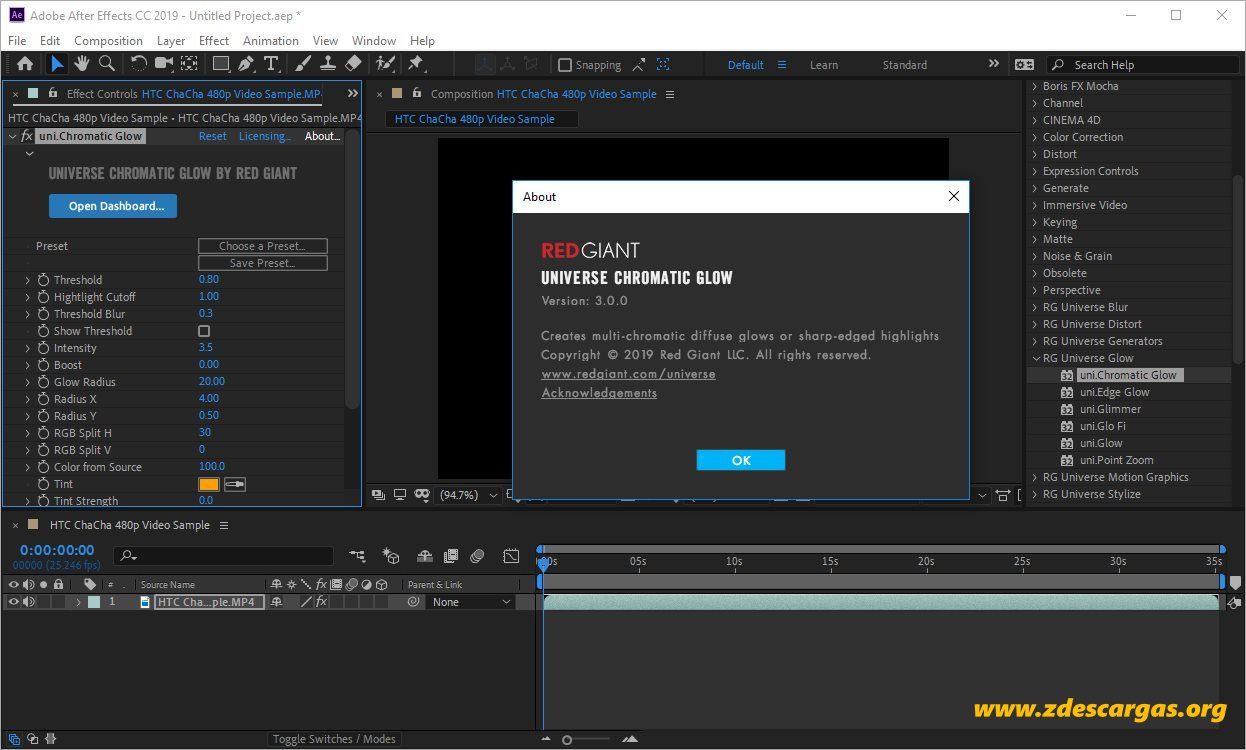
Task: Click the Frame Blending enable icon in timeline
Action: [451, 556]
